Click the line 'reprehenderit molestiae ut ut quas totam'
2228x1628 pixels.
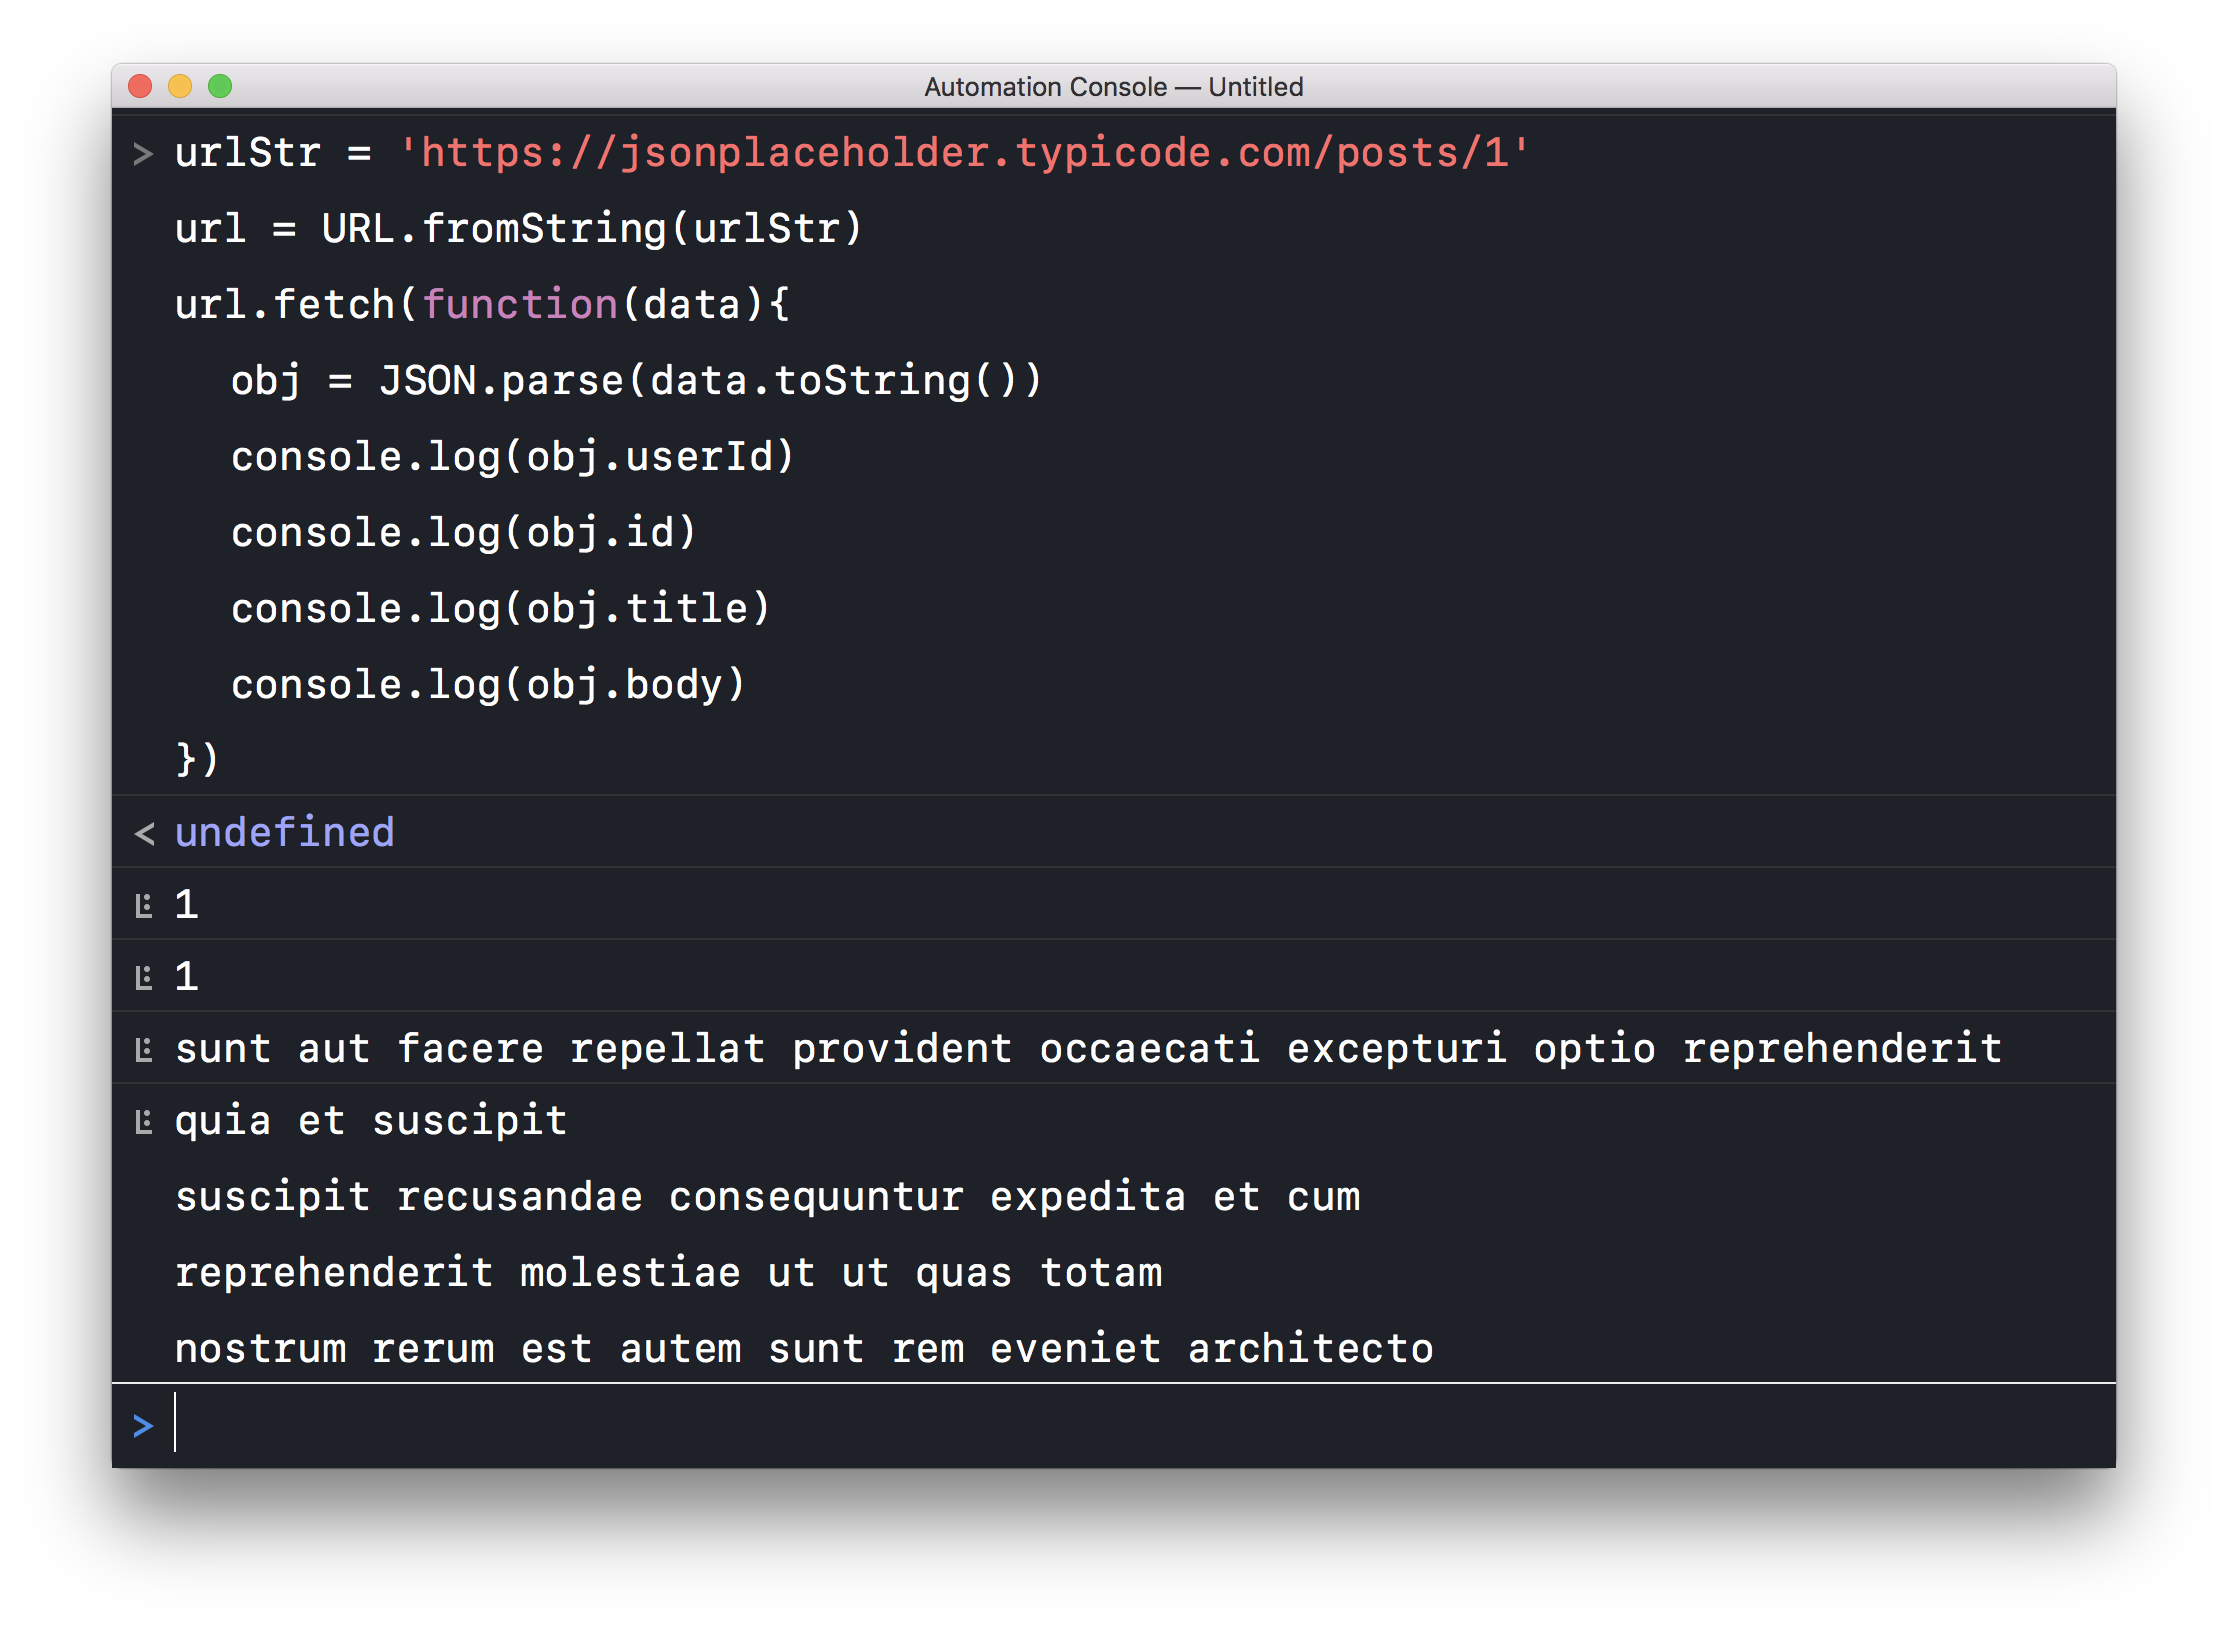669,1273
